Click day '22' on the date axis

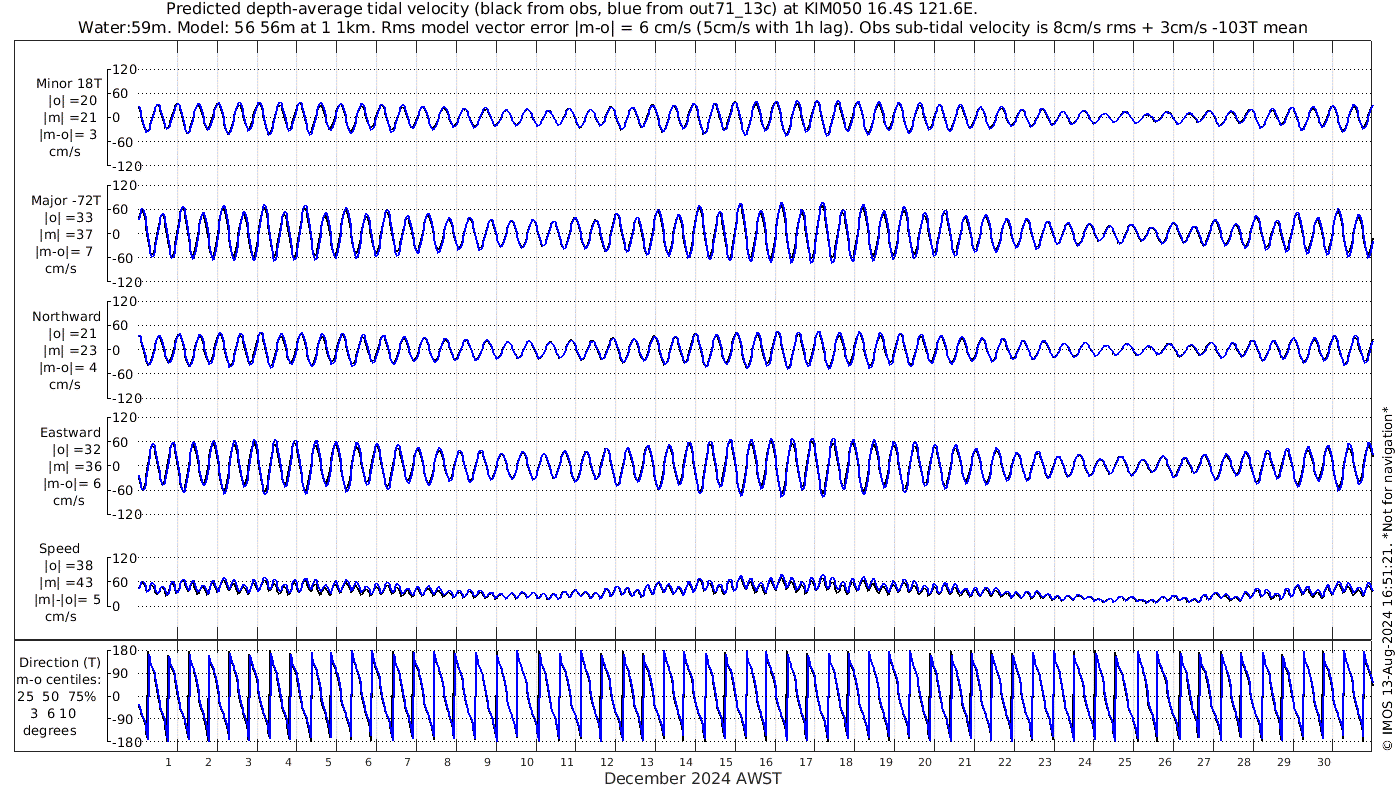[x=1005, y=762]
